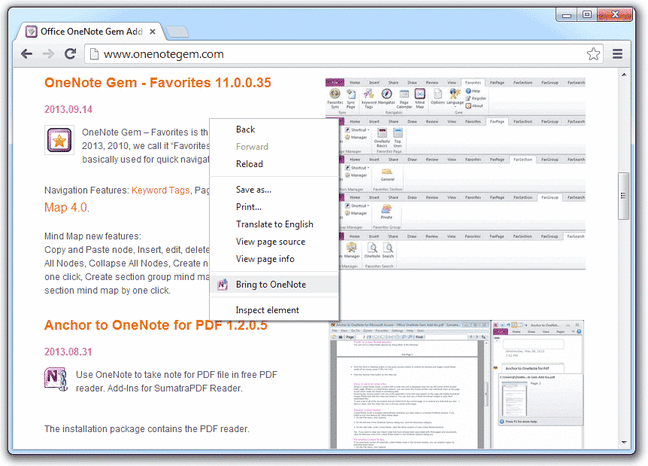Click the text Mind Map new features:
The height and width of the screenshot is (466, 648).
[x=93, y=236]
